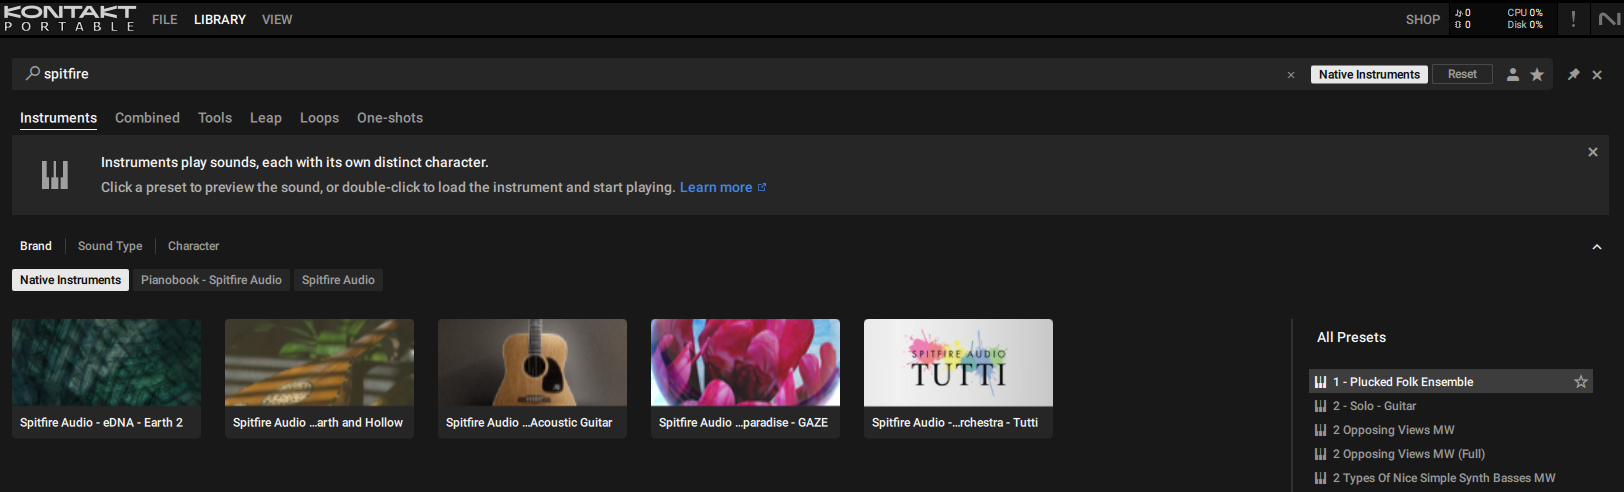Switch to the Loops tab

319,118
